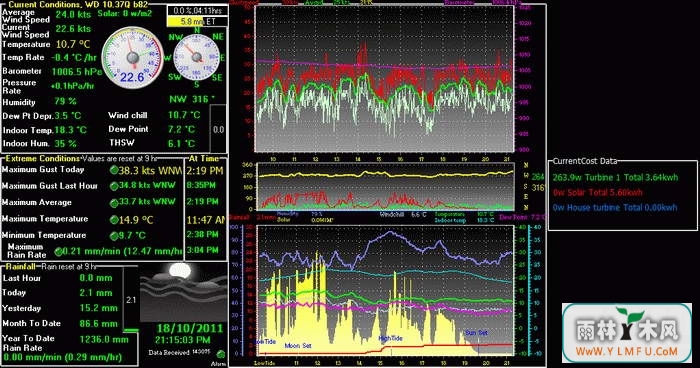Viewport: 700px width, 368px height.
Task: Click the green LED beside Minimum Temperature
Action: pos(114,236)
